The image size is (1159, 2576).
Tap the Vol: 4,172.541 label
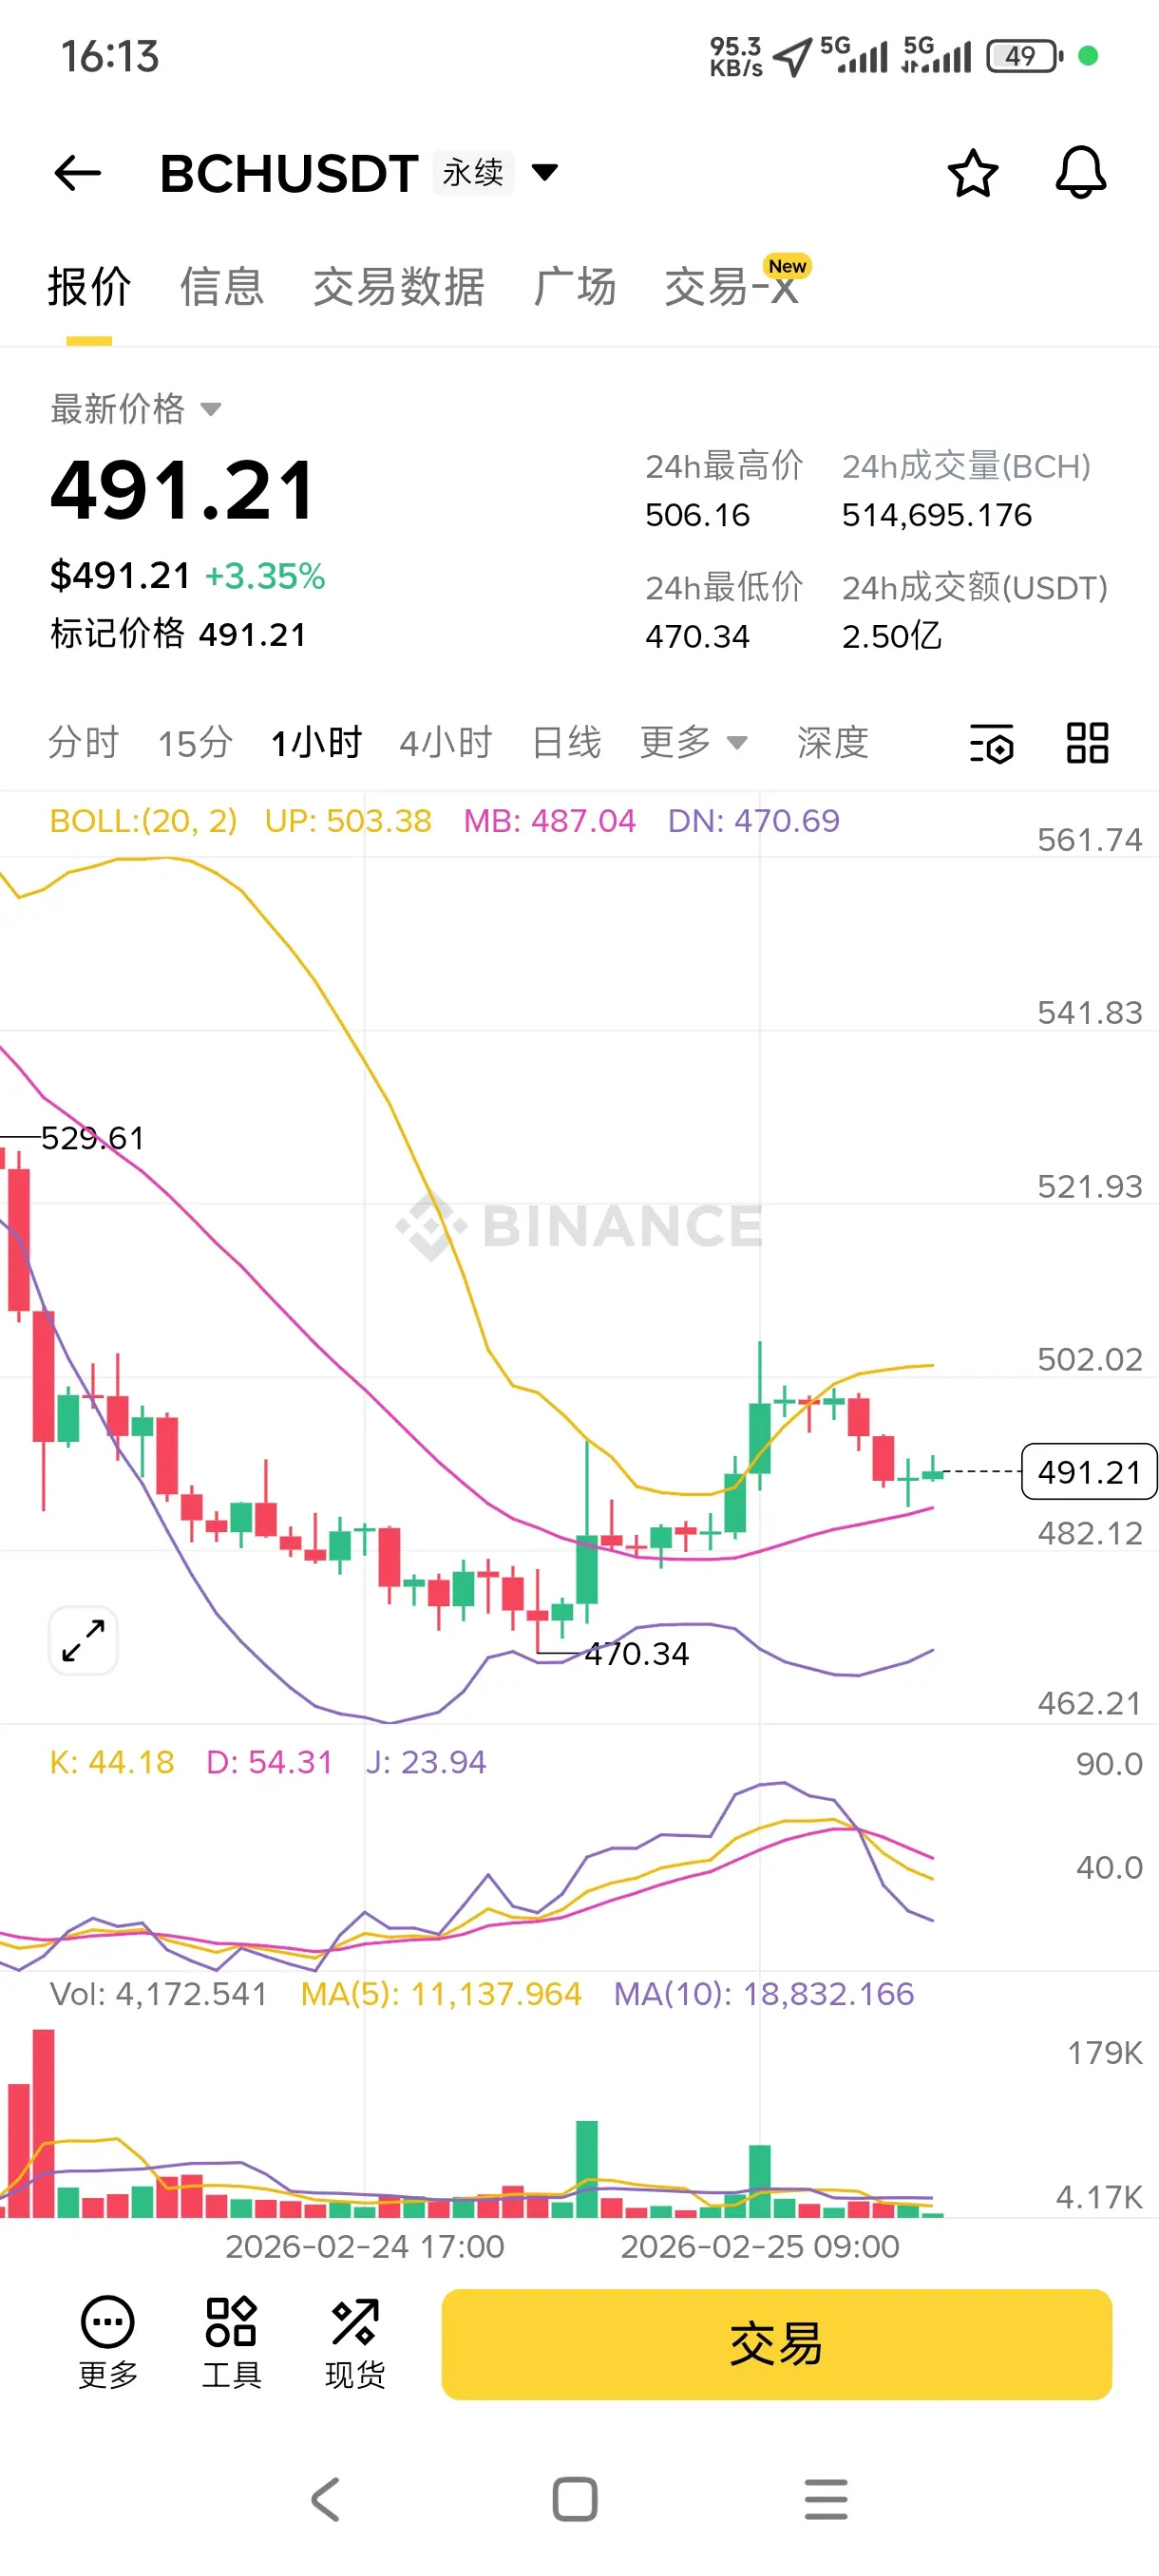(x=159, y=1994)
